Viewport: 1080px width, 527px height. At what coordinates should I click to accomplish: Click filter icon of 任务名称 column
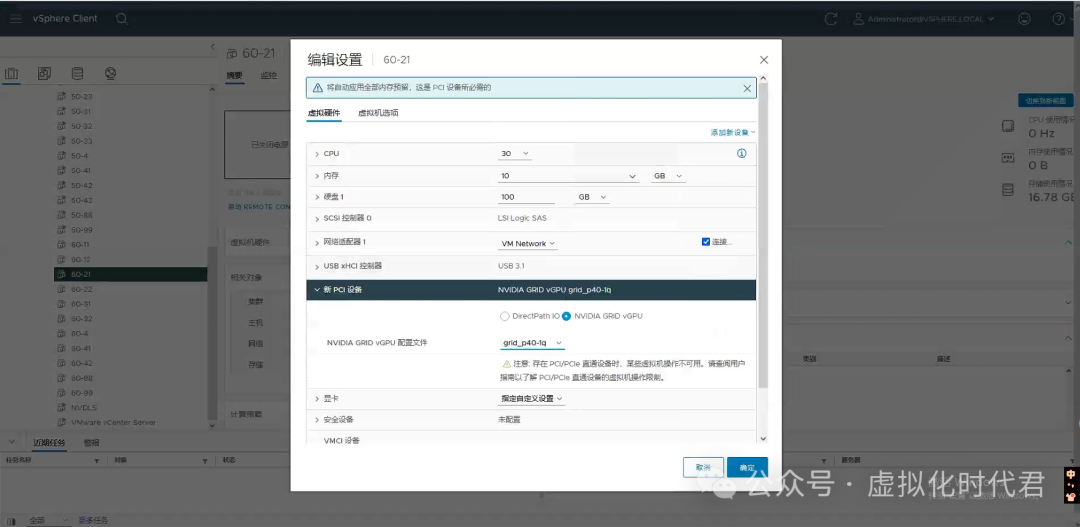[96, 460]
